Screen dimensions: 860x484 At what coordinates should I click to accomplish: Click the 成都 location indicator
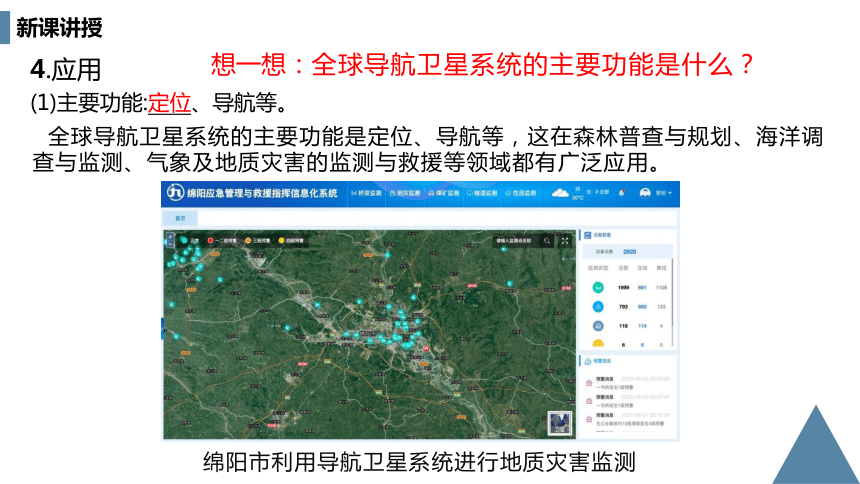click(601, 192)
